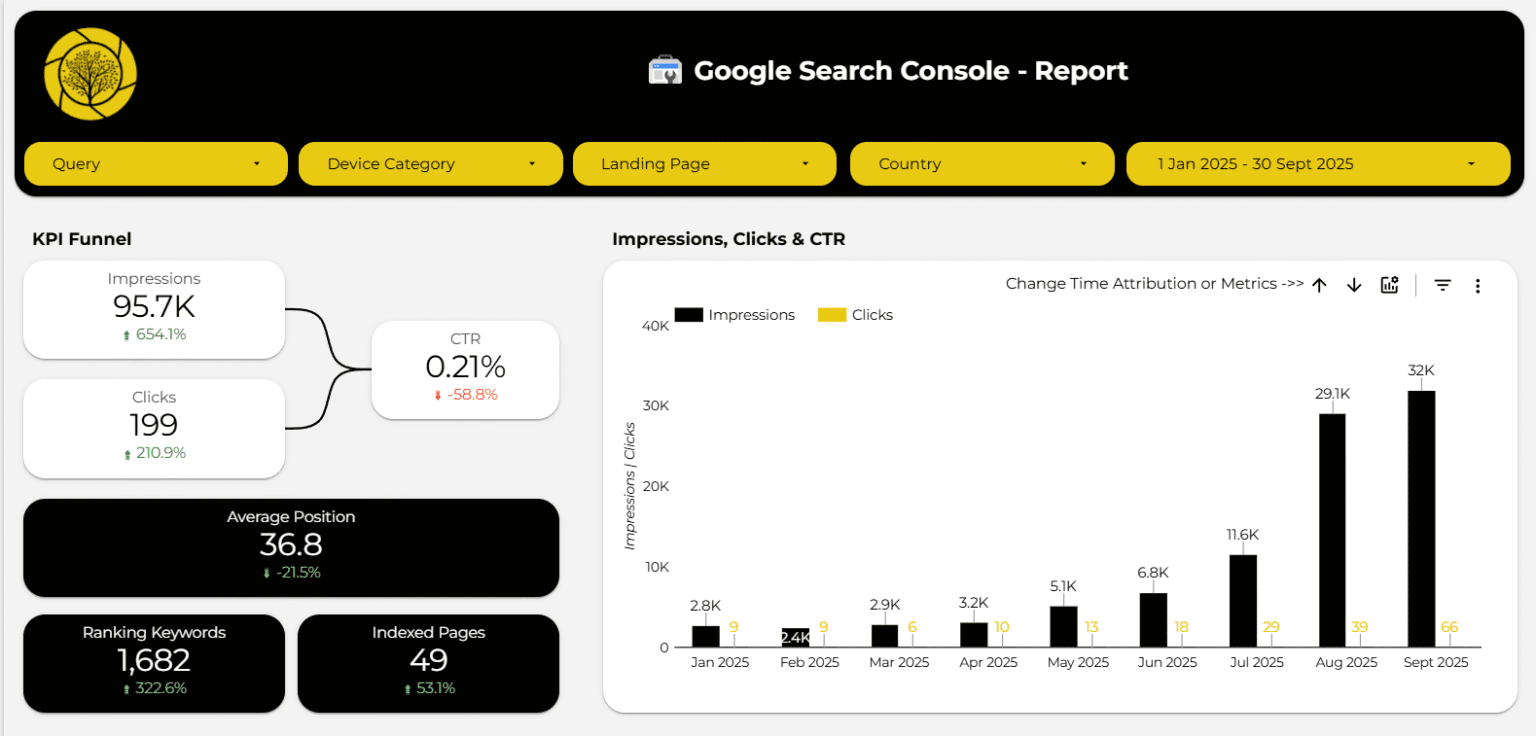The height and width of the screenshot is (736, 1536).
Task: Select the Clicks 199 scorecard
Action: tap(154, 427)
